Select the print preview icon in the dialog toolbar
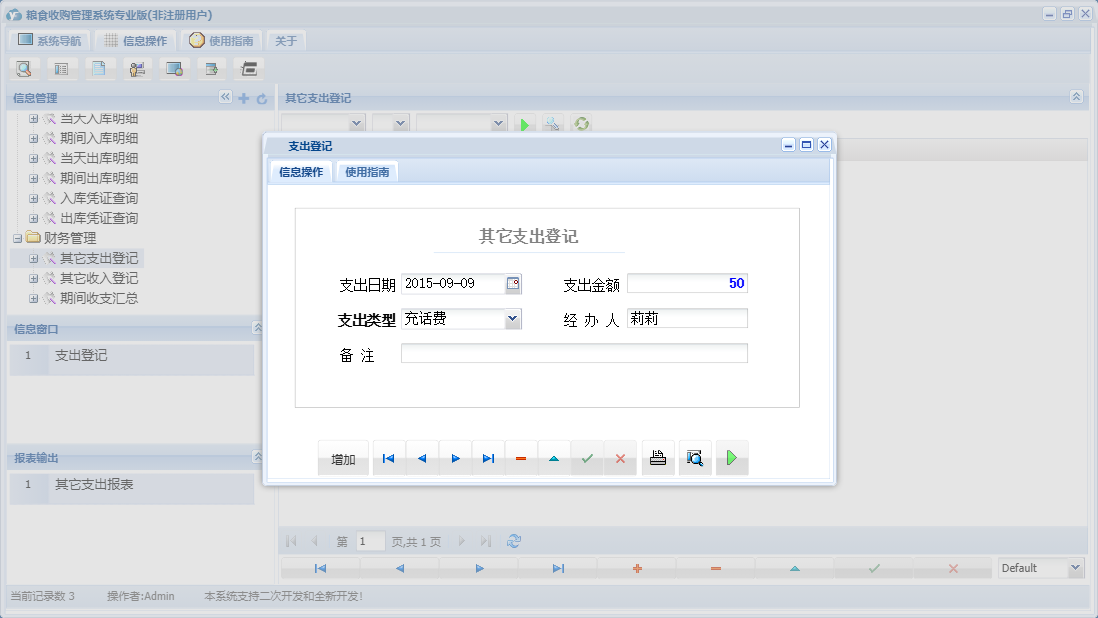The height and width of the screenshot is (618, 1098). point(694,458)
